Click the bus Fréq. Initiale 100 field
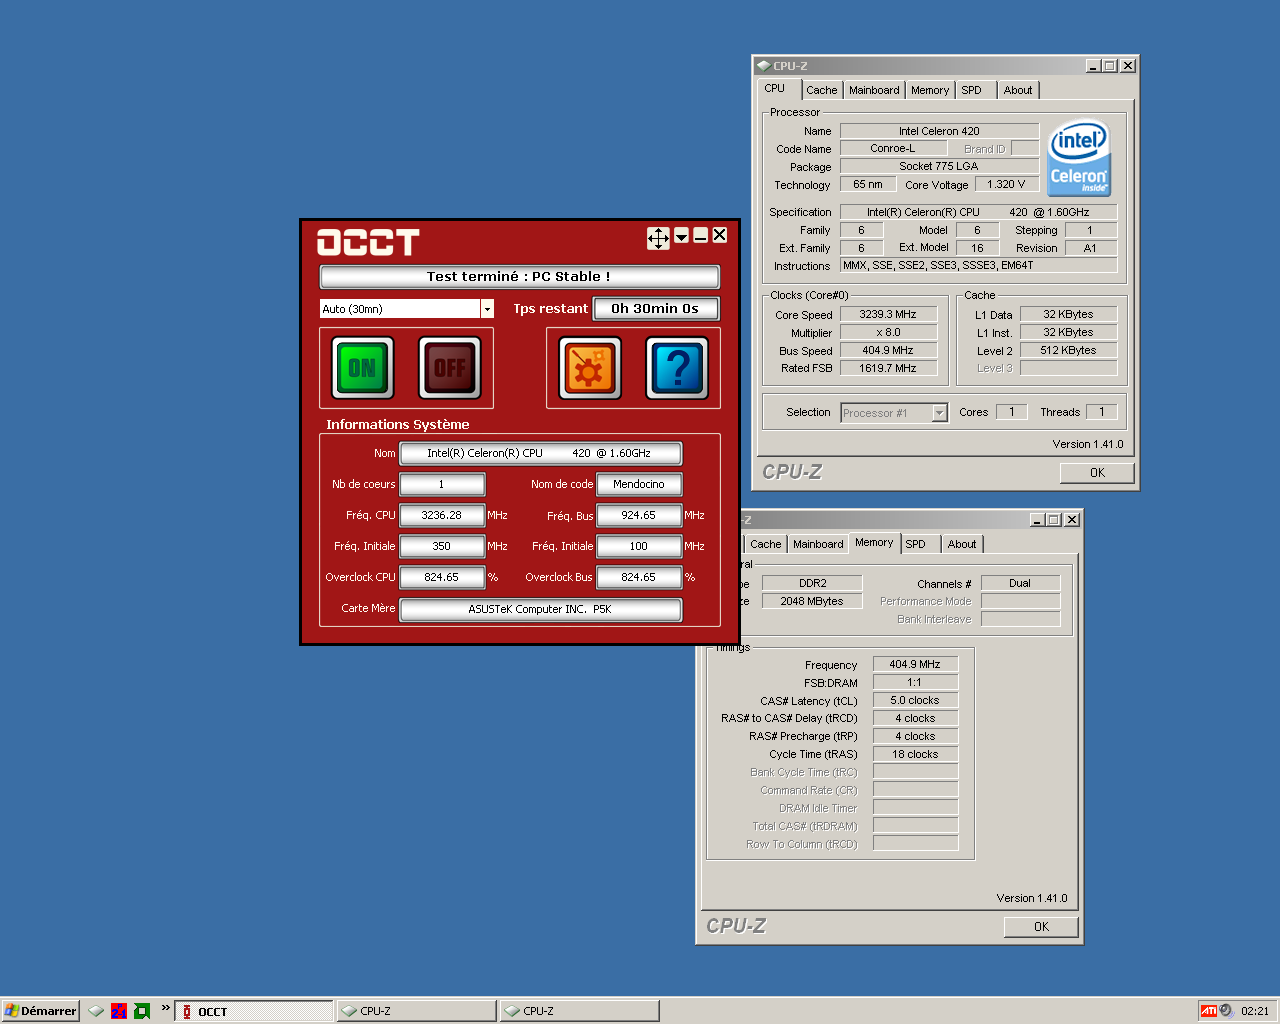 coord(639,547)
